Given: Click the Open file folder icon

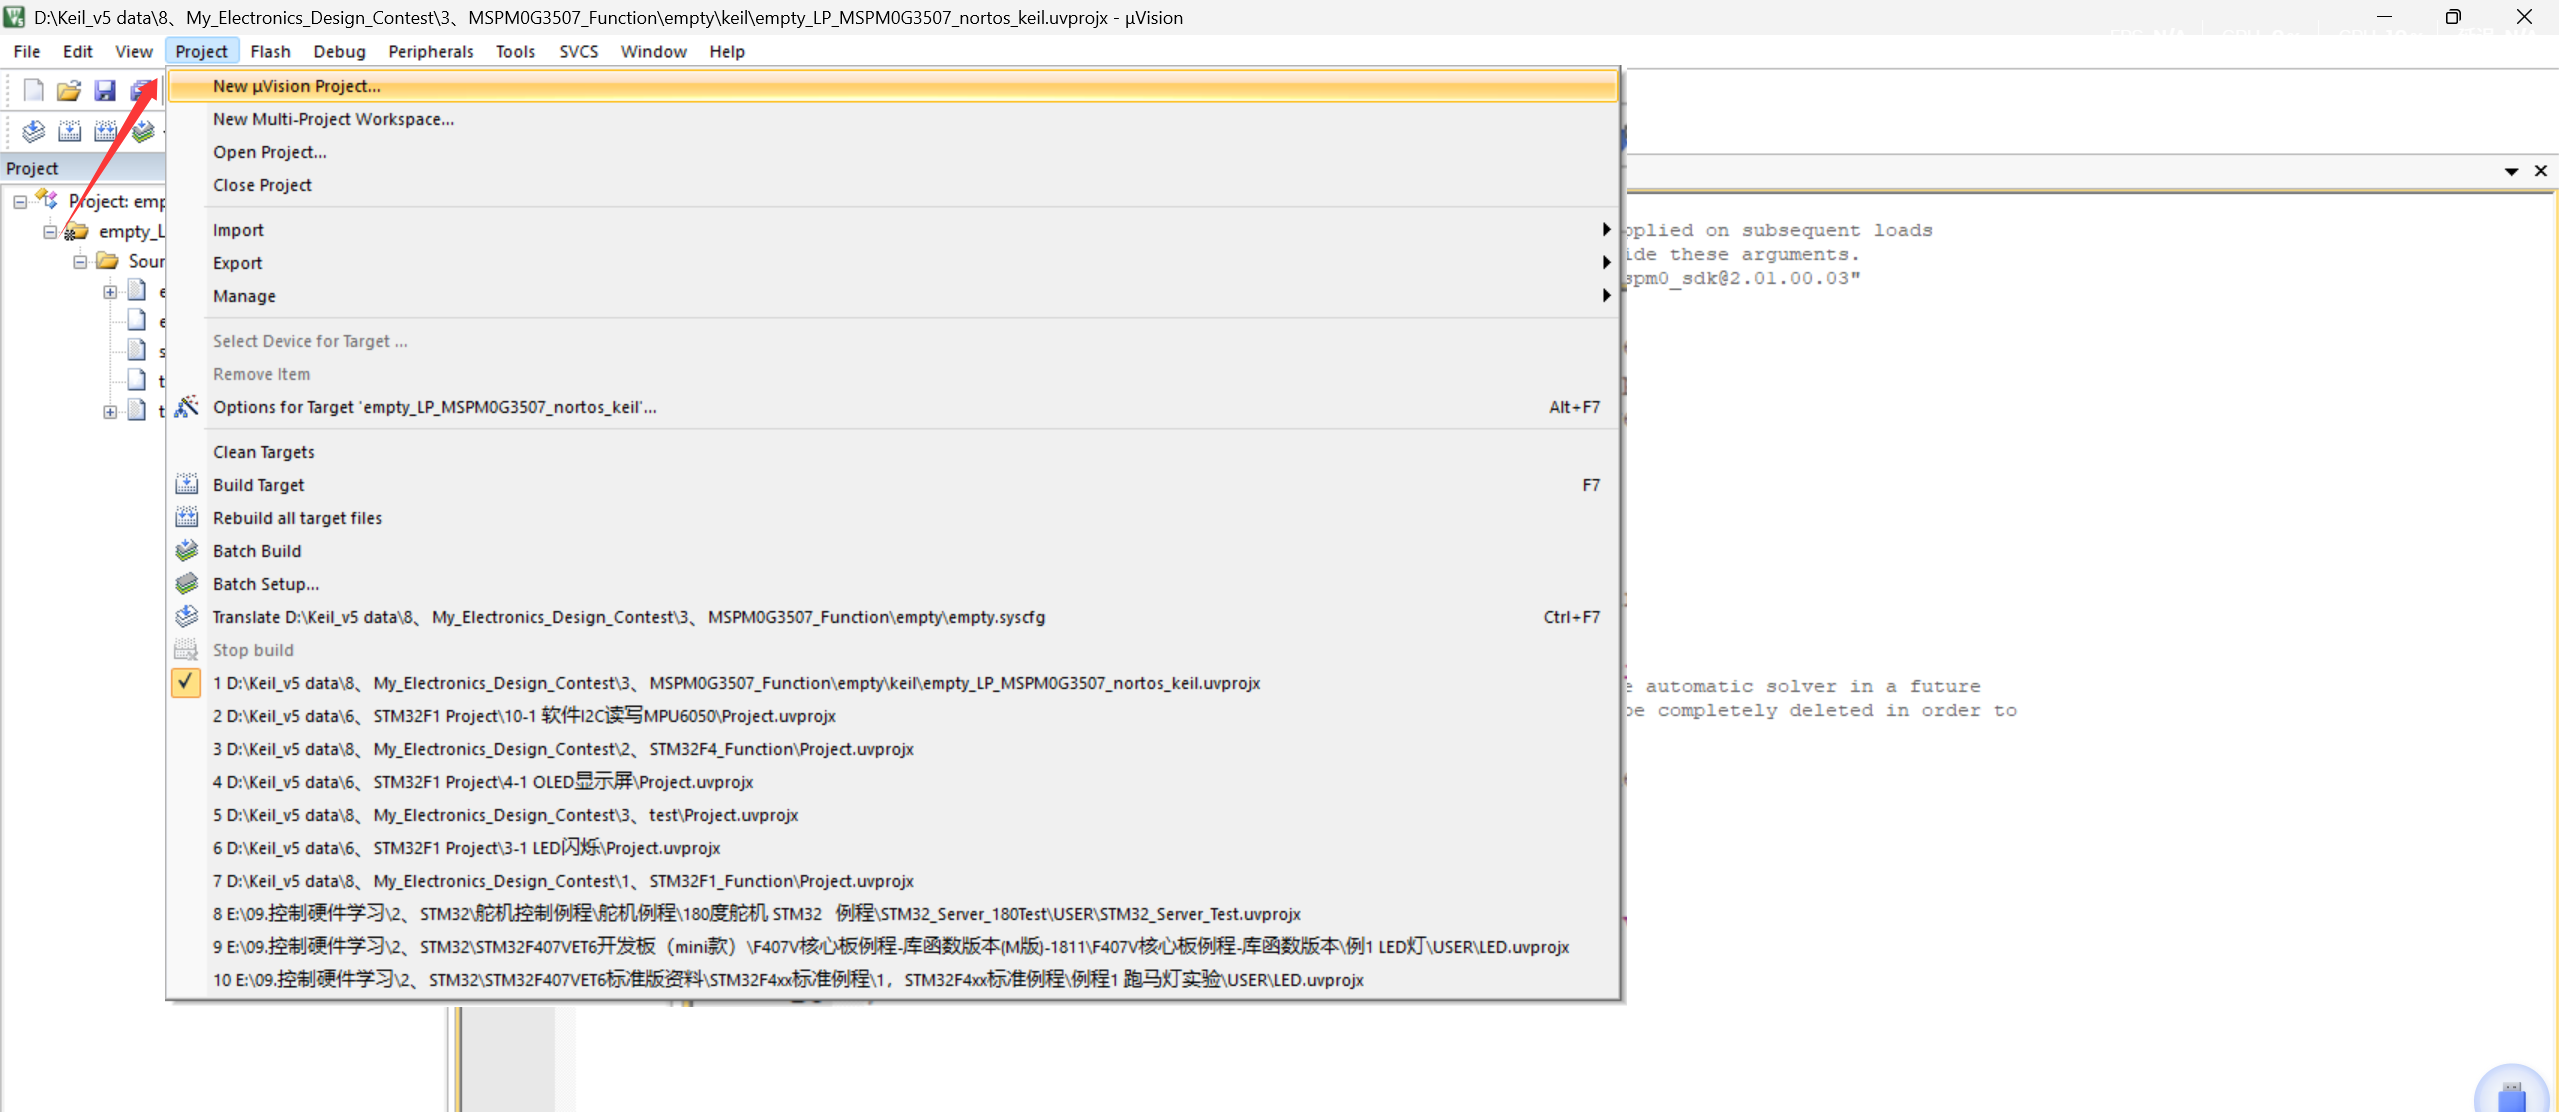Looking at the screenshot, I should [69, 91].
